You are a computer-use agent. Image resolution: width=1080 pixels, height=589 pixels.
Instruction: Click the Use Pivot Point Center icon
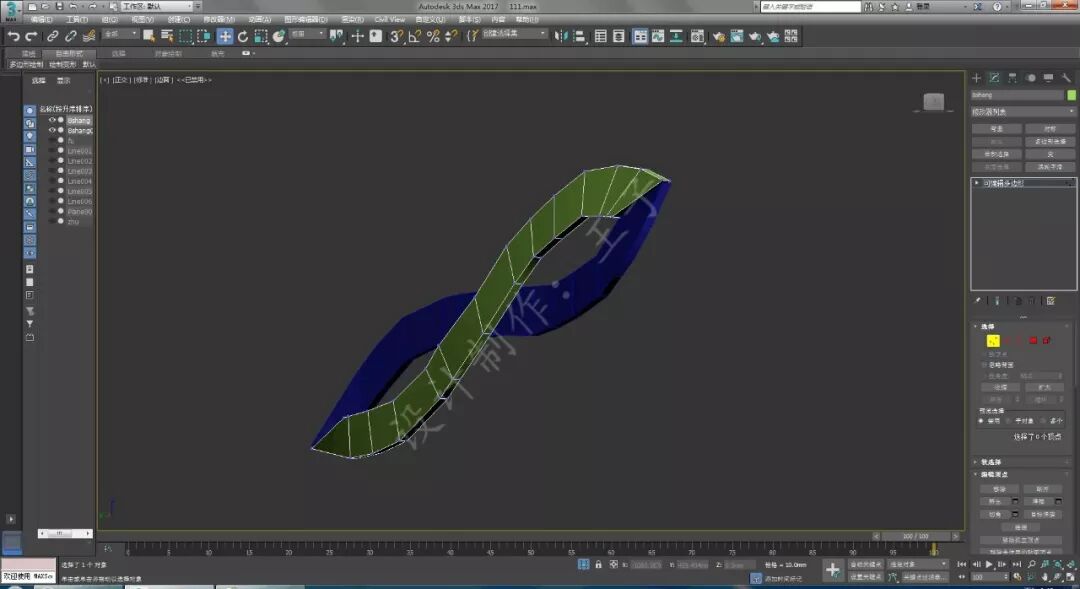(x=336, y=36)
